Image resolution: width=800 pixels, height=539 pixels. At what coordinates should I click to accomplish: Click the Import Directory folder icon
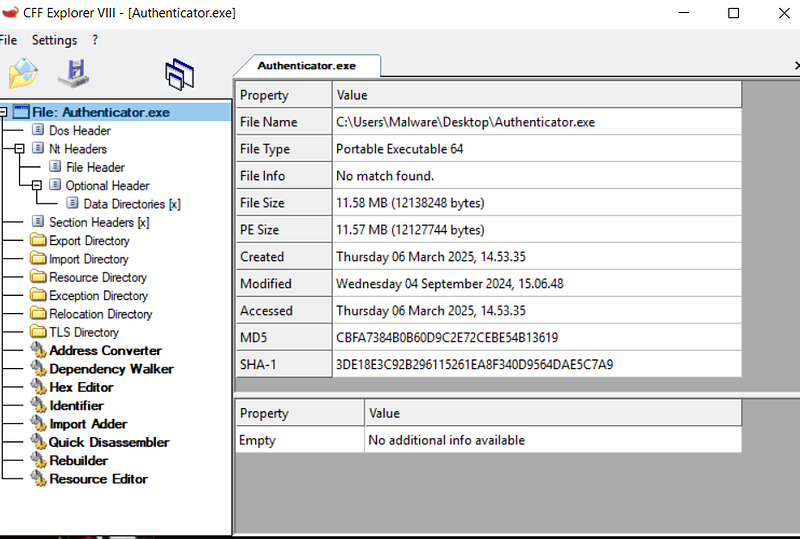click(38, 258)
